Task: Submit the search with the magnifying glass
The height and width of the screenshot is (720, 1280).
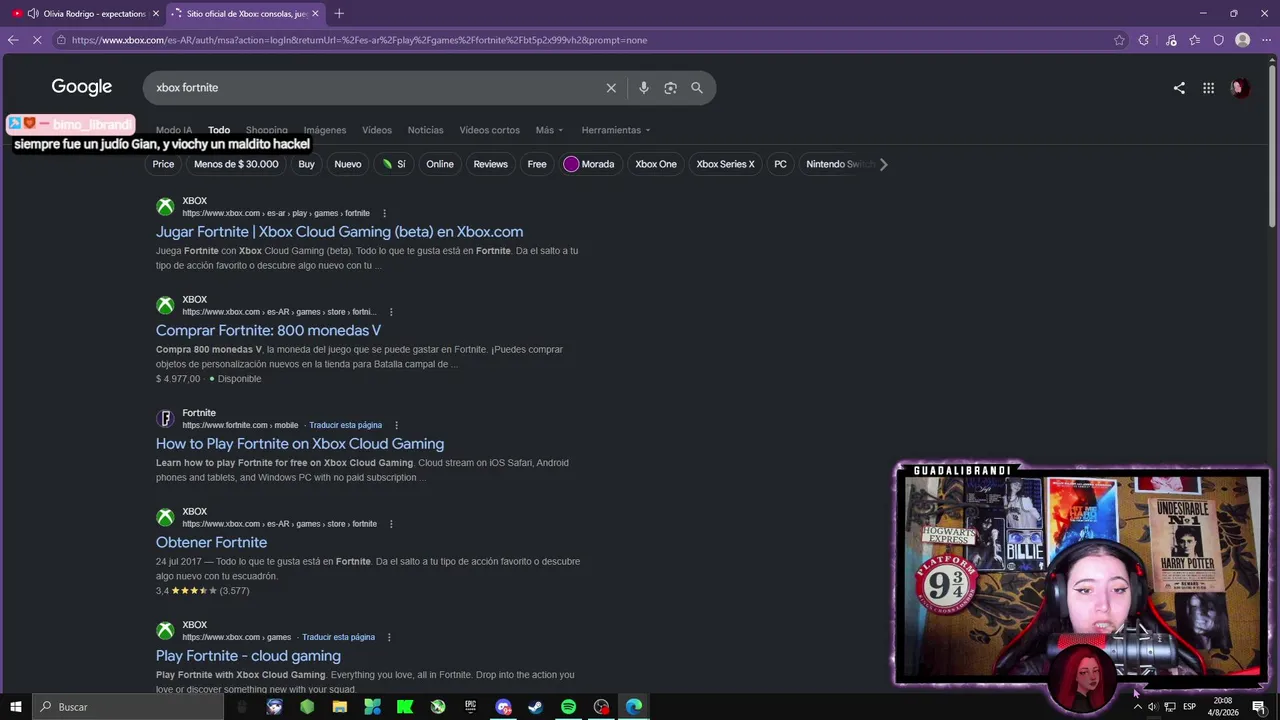Action: click(x=697, y=88)
